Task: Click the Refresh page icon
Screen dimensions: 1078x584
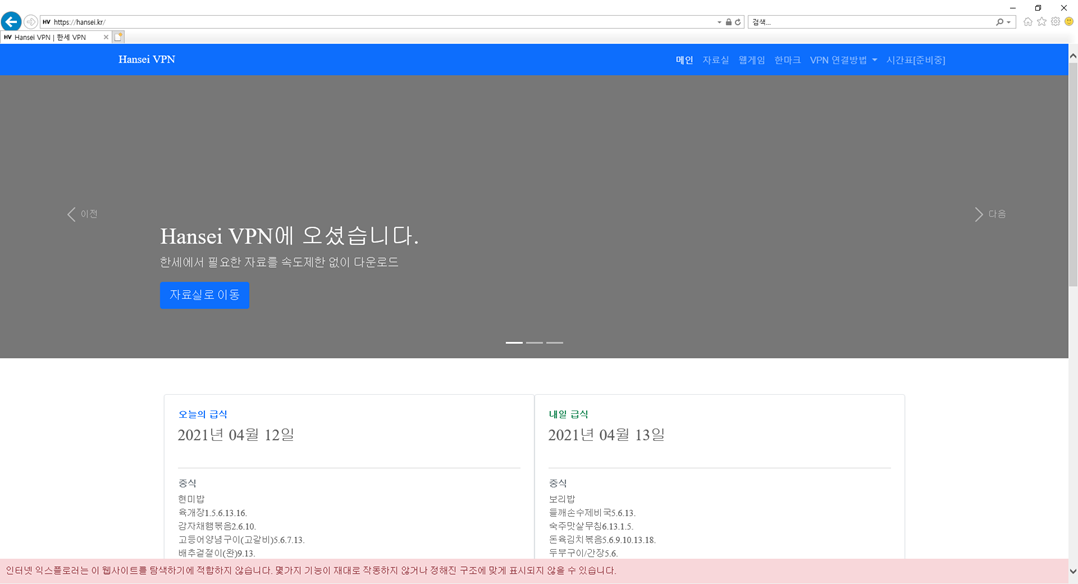Action: [x=738, y=22]
